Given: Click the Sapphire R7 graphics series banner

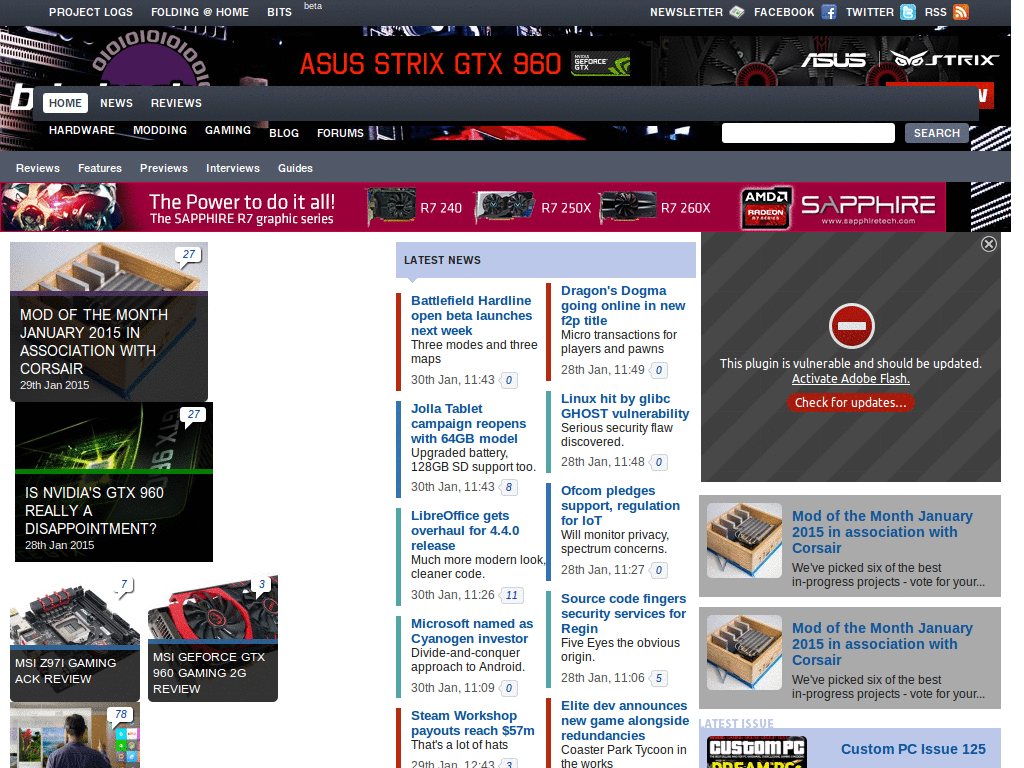Looking at the screenshot, I should pyautogui.click(x=473, y=208).
